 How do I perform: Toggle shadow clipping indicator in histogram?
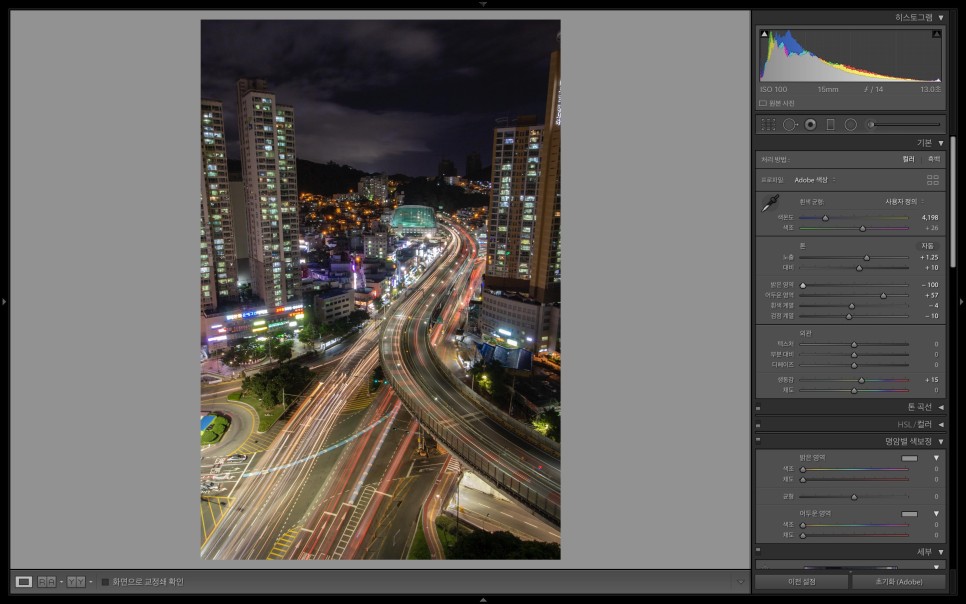(765, 34)
